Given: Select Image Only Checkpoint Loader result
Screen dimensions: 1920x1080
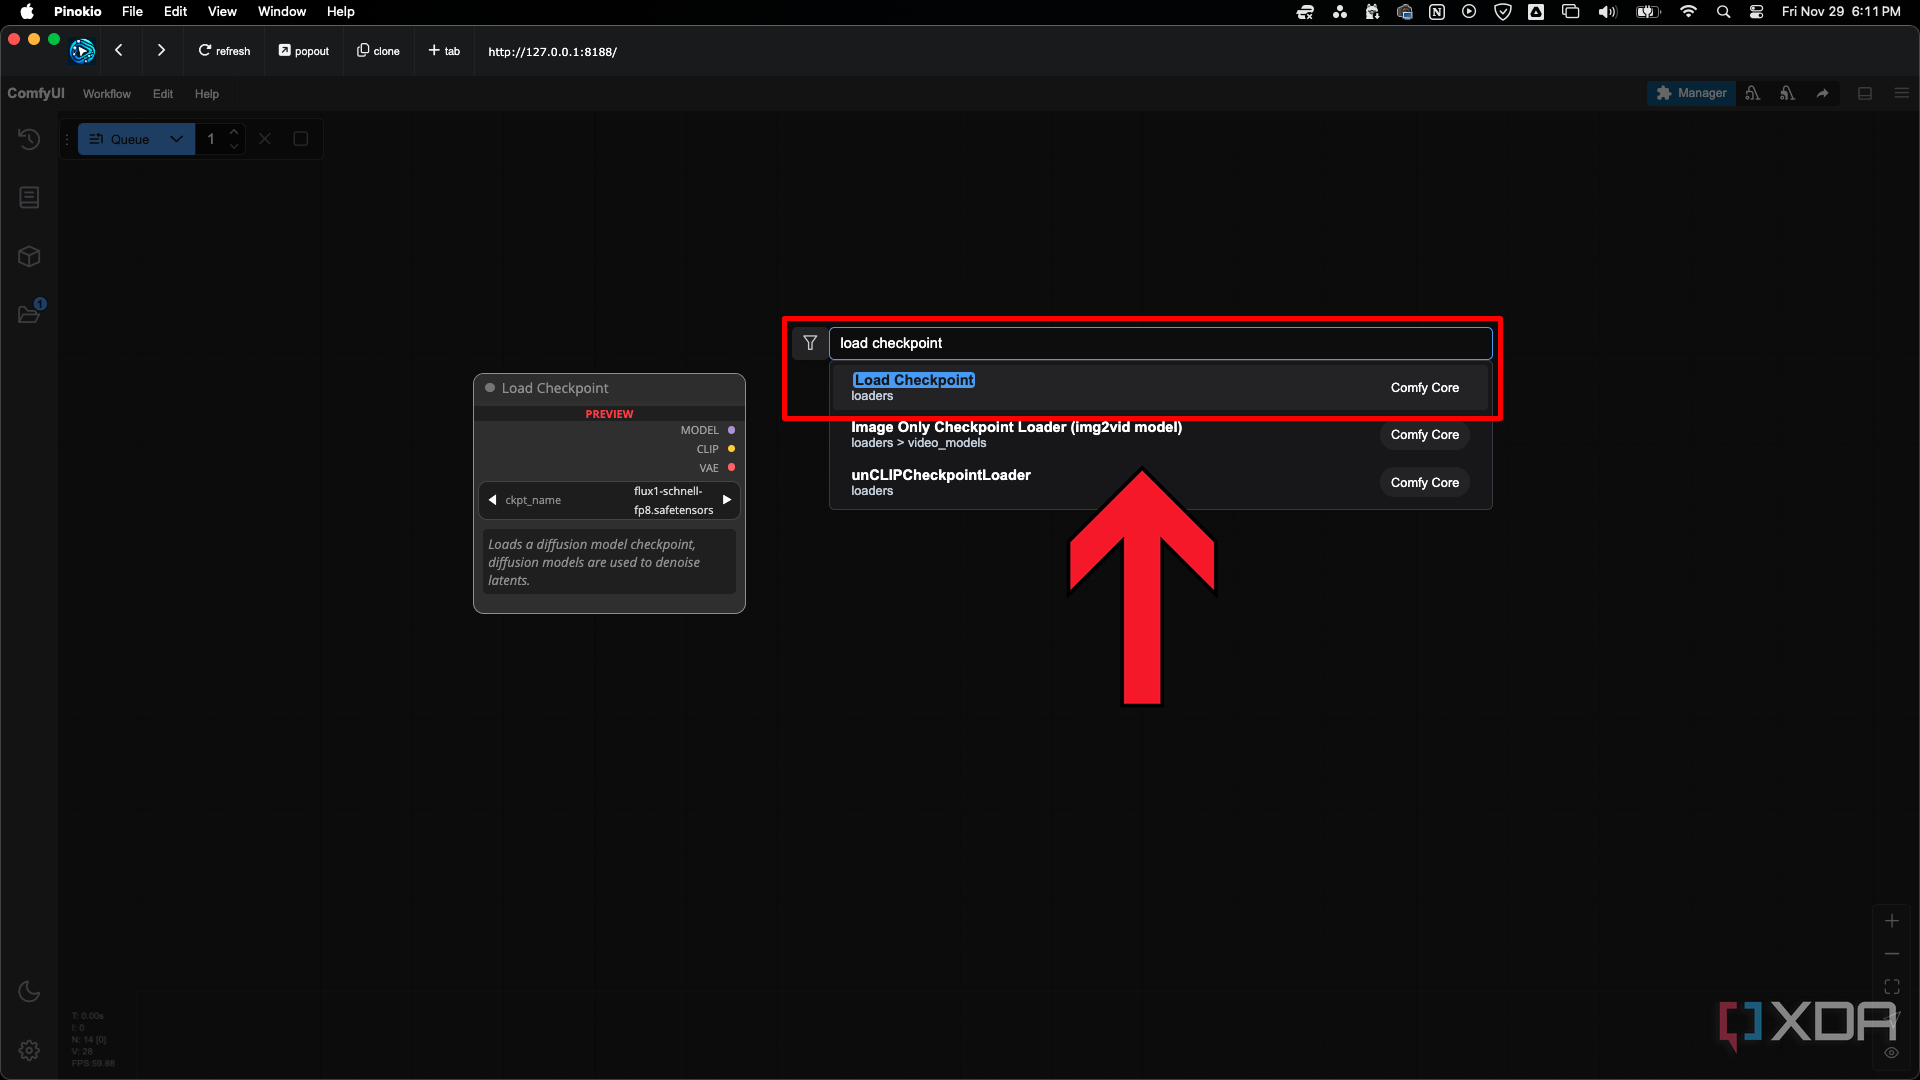Looking at the screenshot, I should click(x=1160, y=435).
